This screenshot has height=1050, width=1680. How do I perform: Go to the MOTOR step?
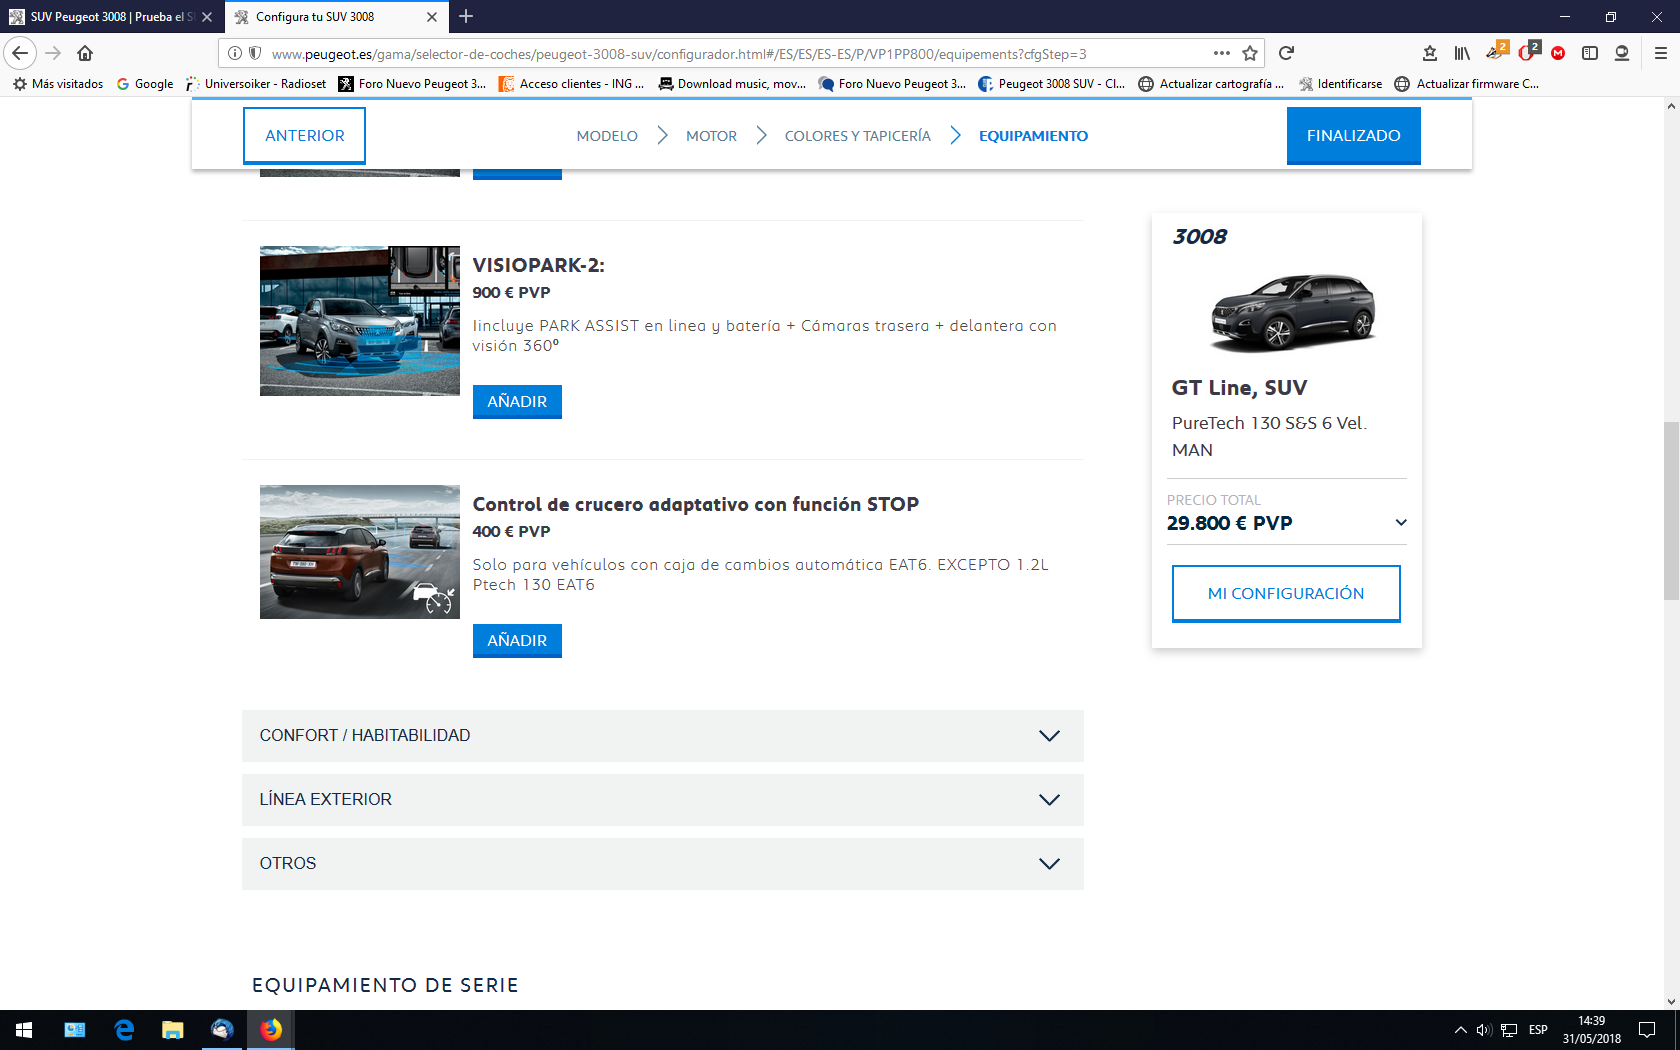711,136
